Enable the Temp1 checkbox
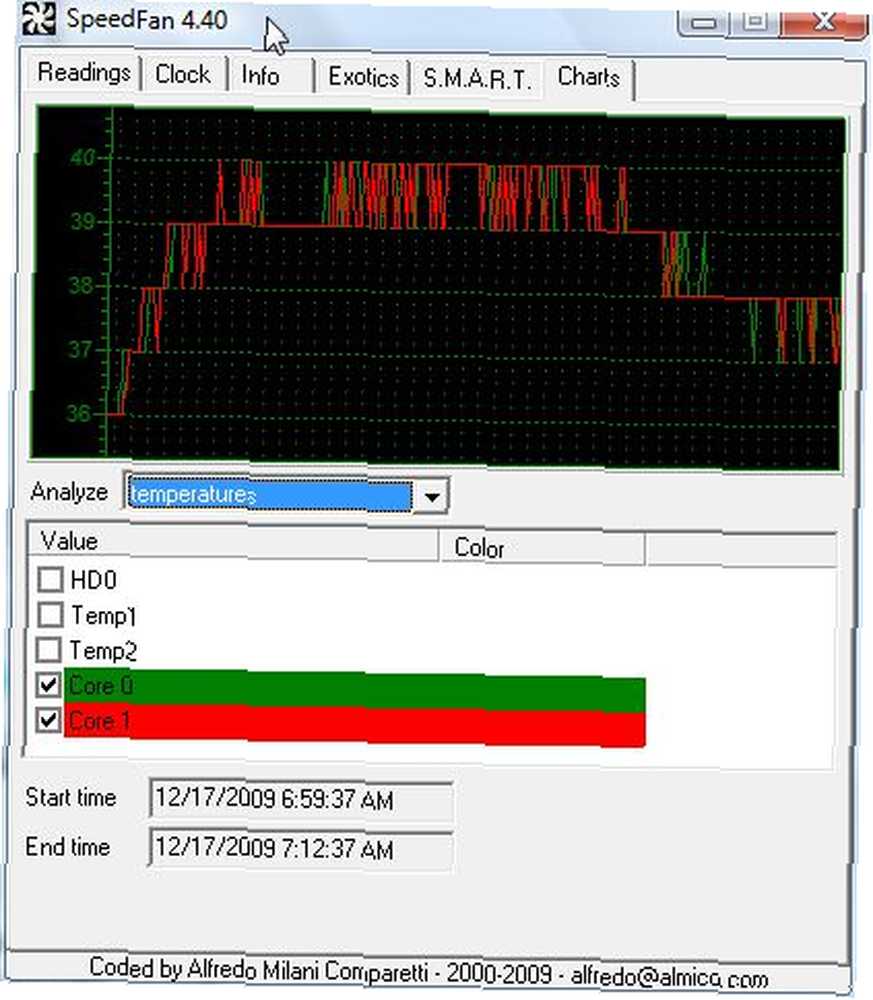 pos(50,615)
